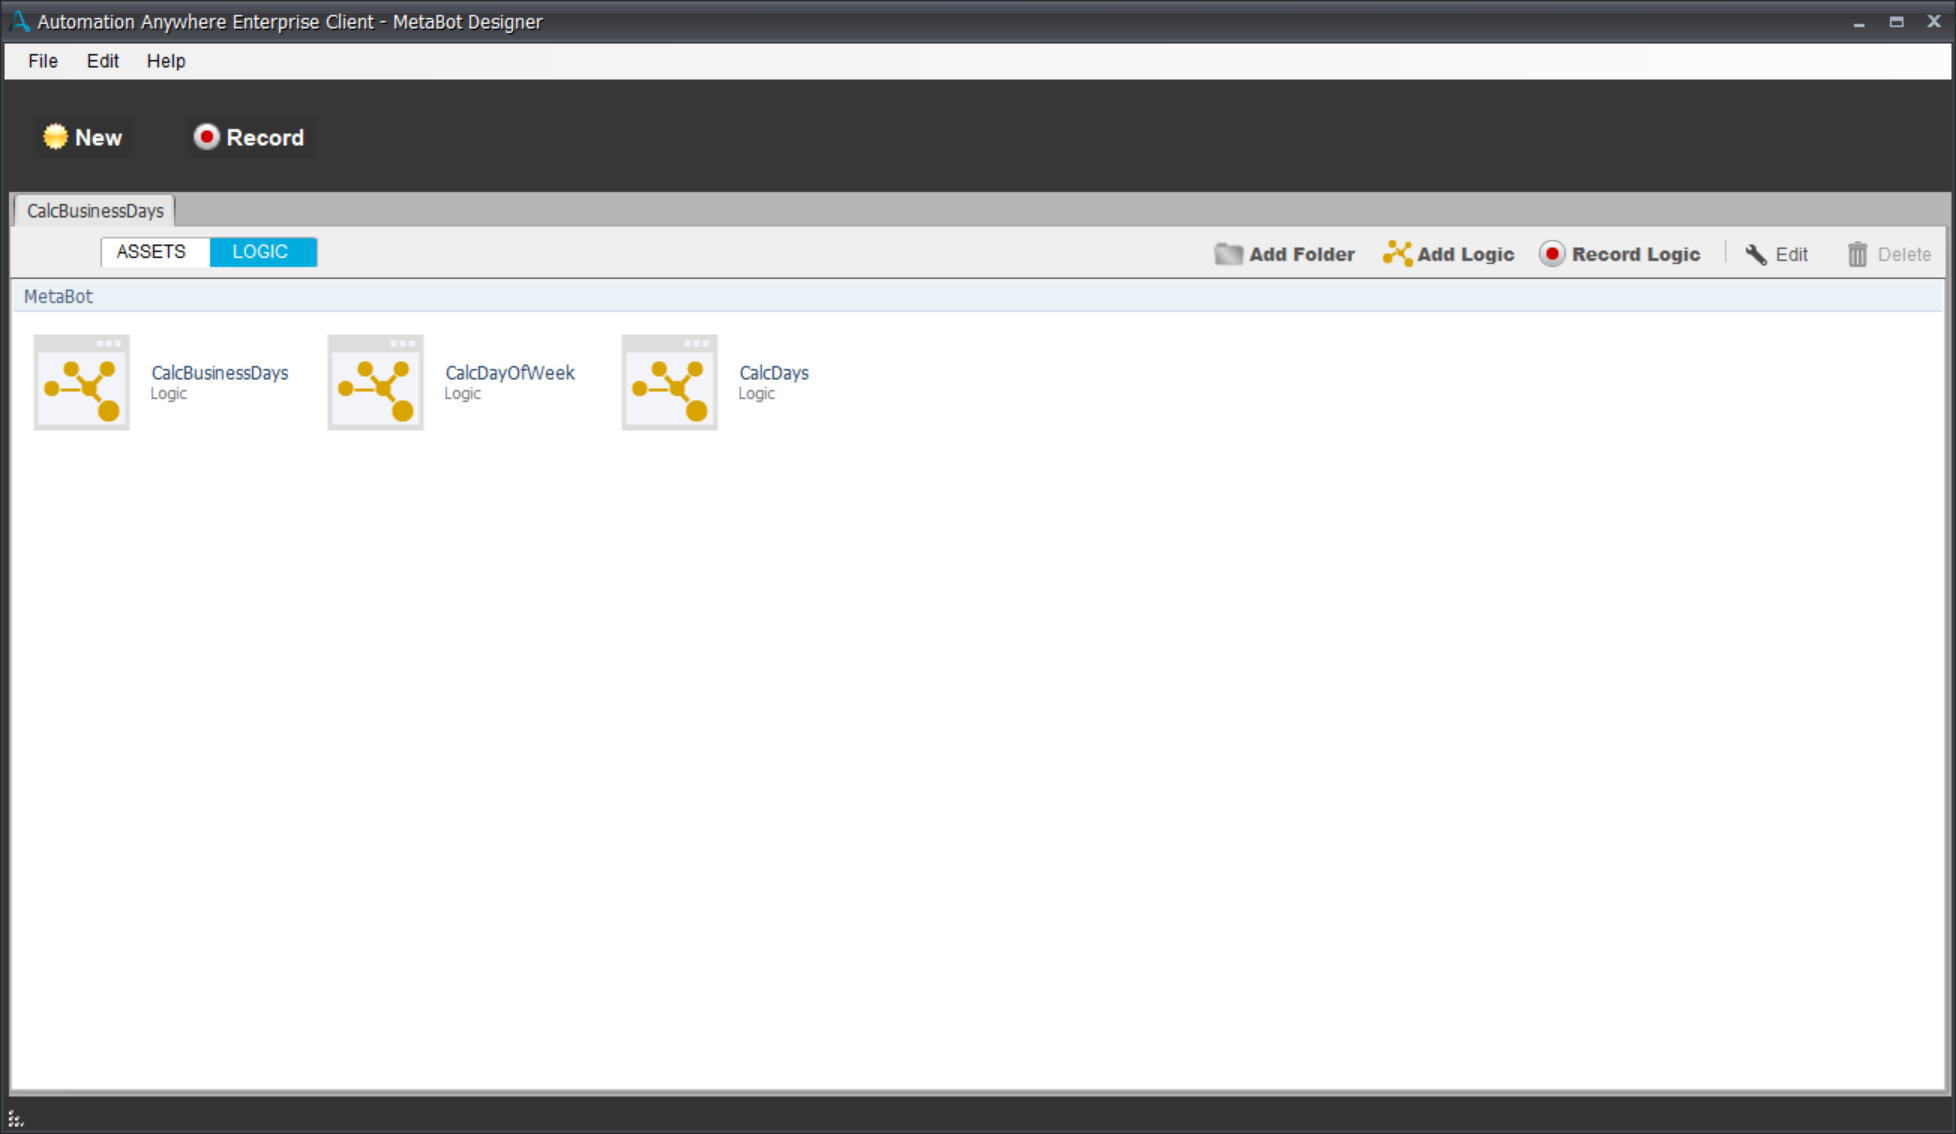Open the Help menu

click(166, 61)
